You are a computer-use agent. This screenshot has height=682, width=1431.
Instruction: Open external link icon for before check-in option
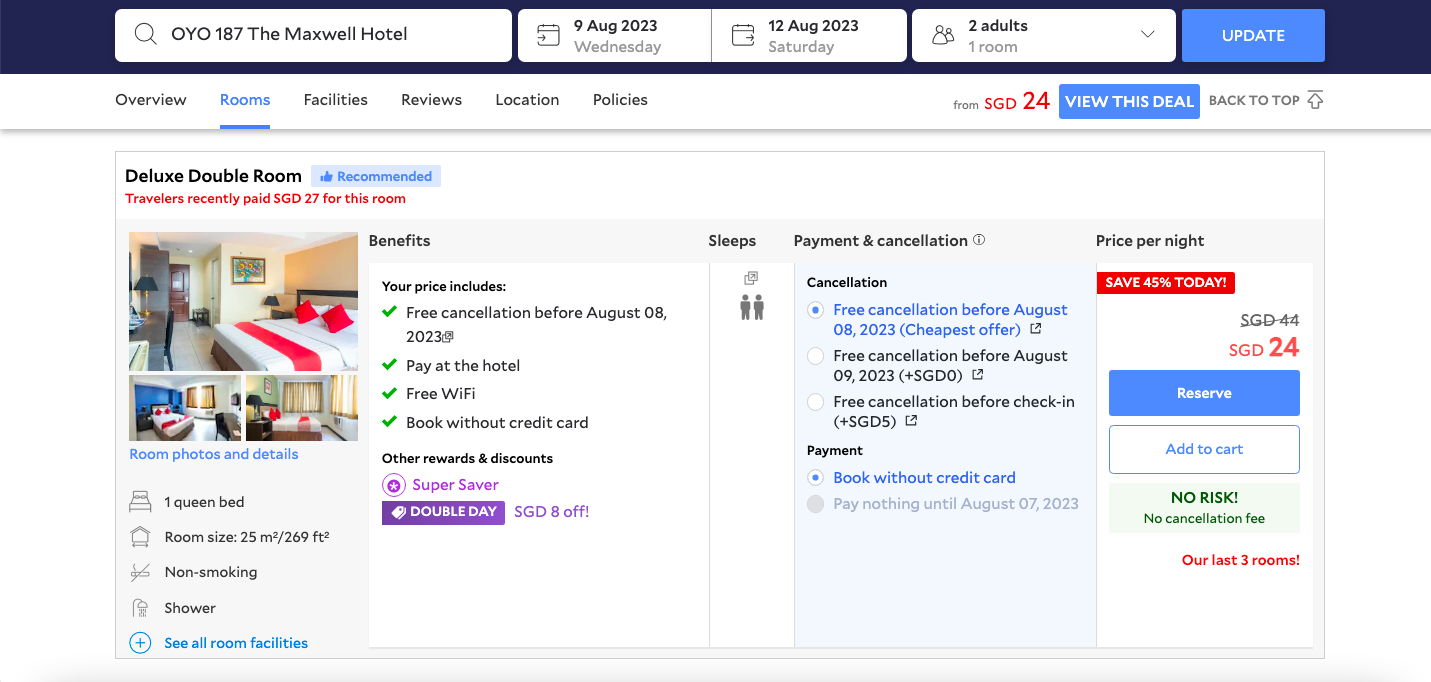pyautogui.click(x=911, y=421)
